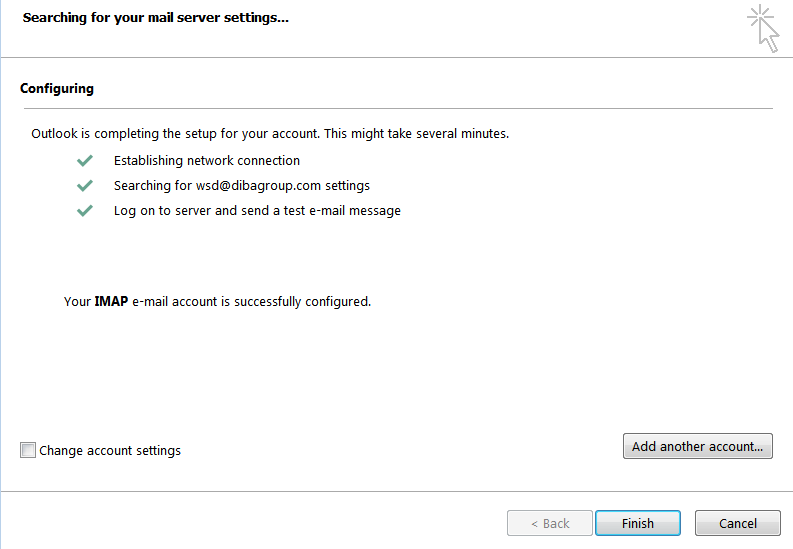This screenshot has height=549, width=793.
Task: Click checkmark beside Searching for wsd@dibagroup.com settings
Action: [x=84, y=186]
